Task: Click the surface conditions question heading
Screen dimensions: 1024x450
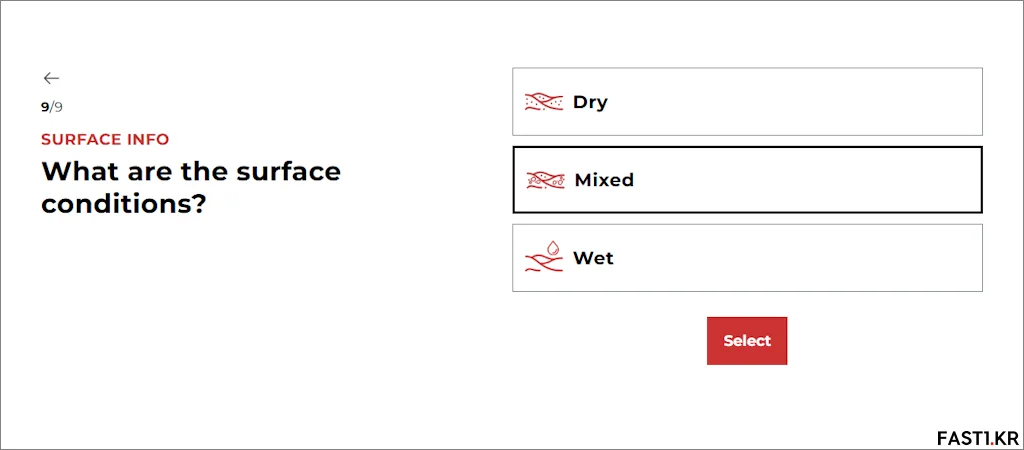Action: 191,187
